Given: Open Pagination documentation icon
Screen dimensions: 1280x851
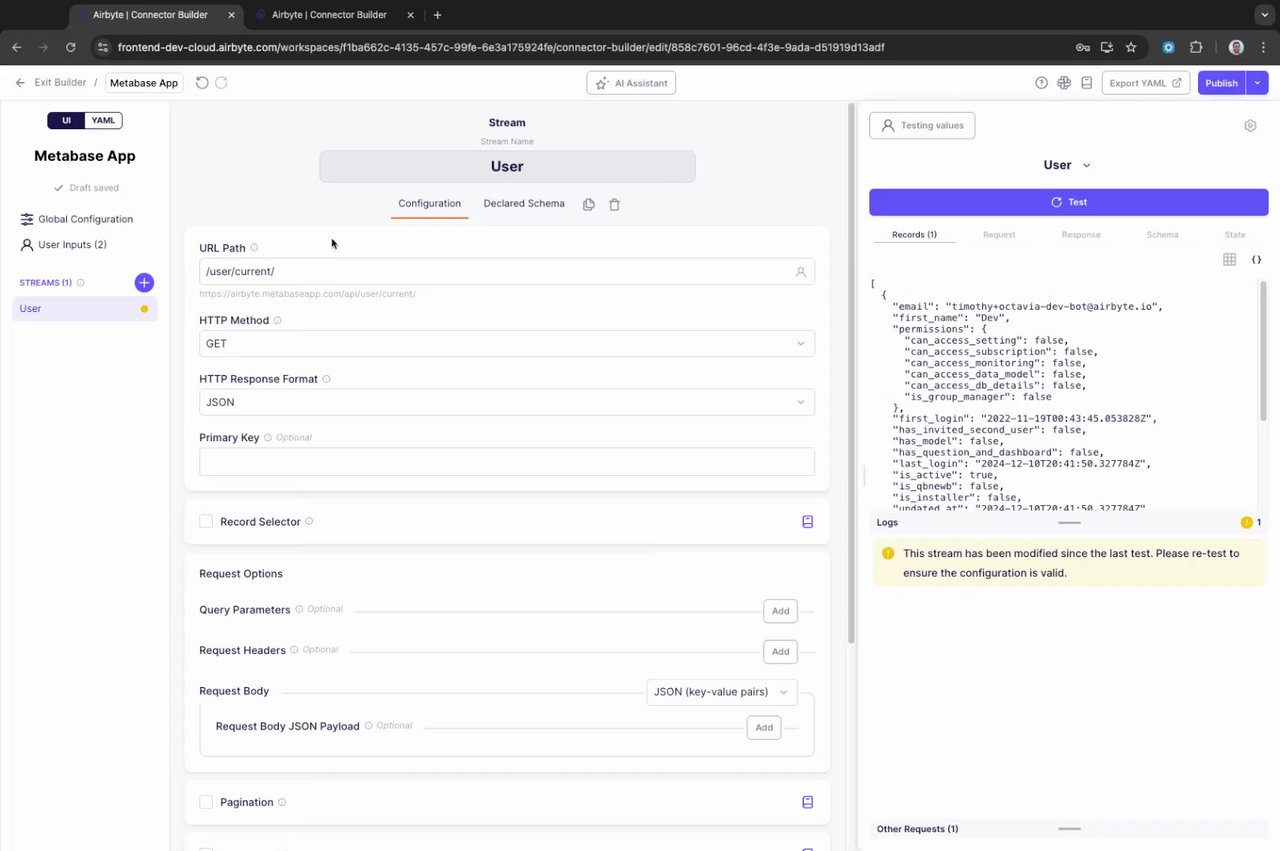Looking at the screenshot, I should [808, 802].
